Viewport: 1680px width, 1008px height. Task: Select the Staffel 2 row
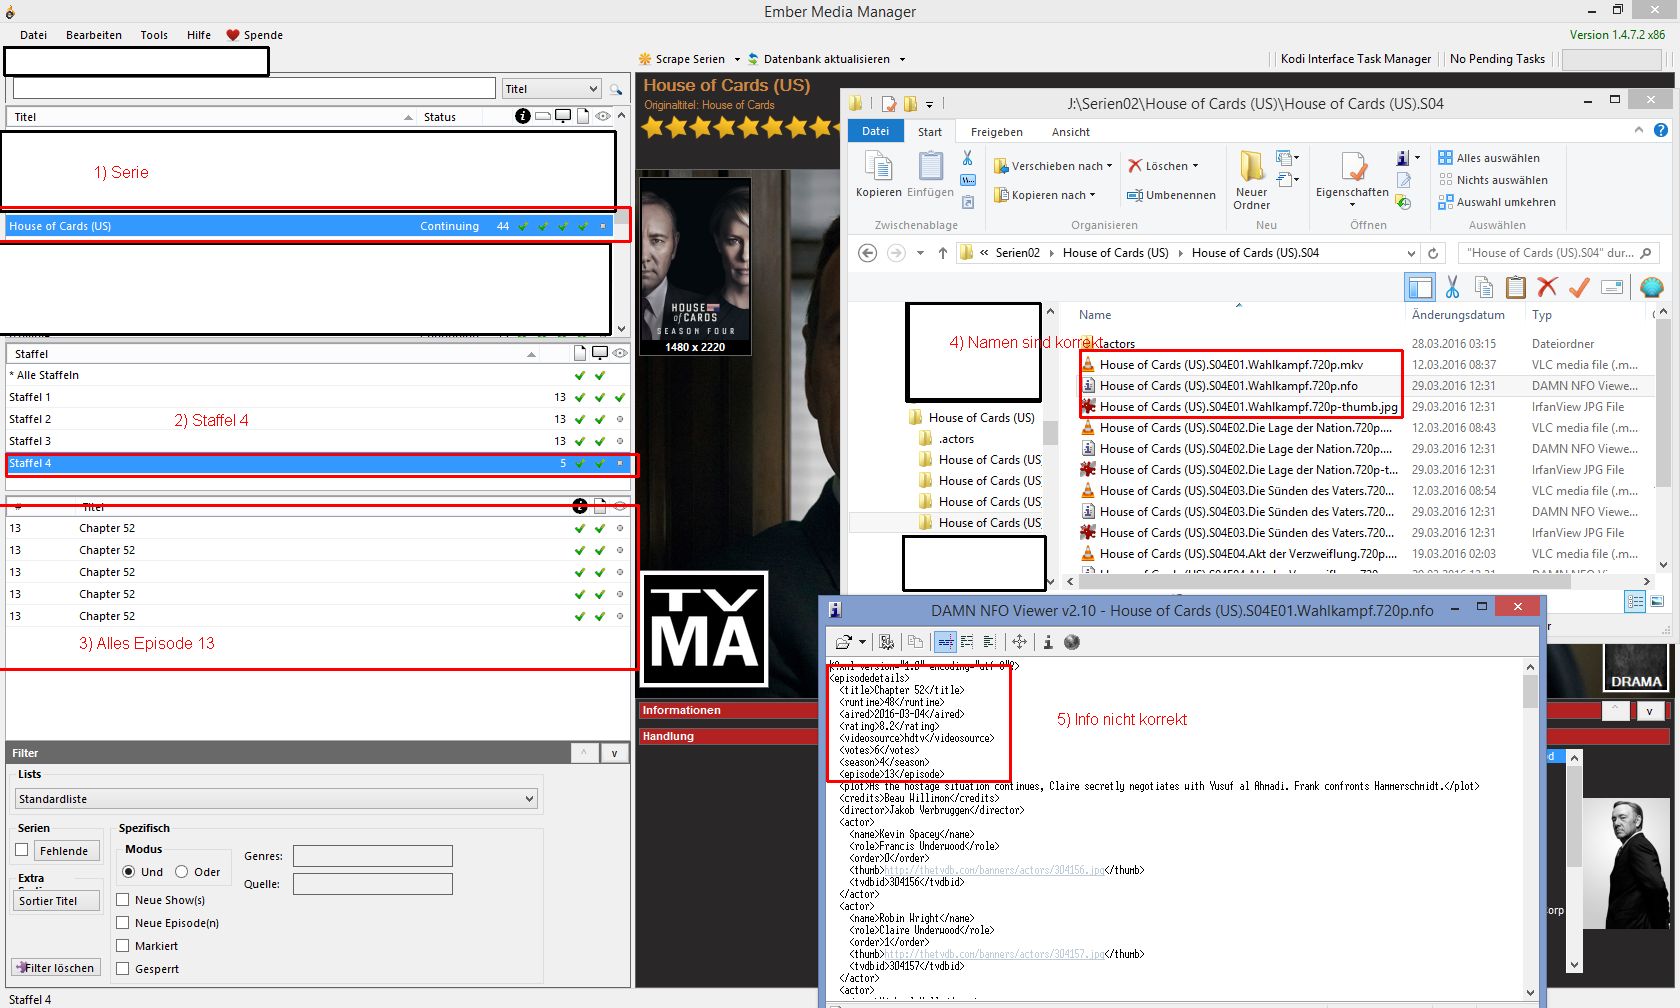coord(318,419)
